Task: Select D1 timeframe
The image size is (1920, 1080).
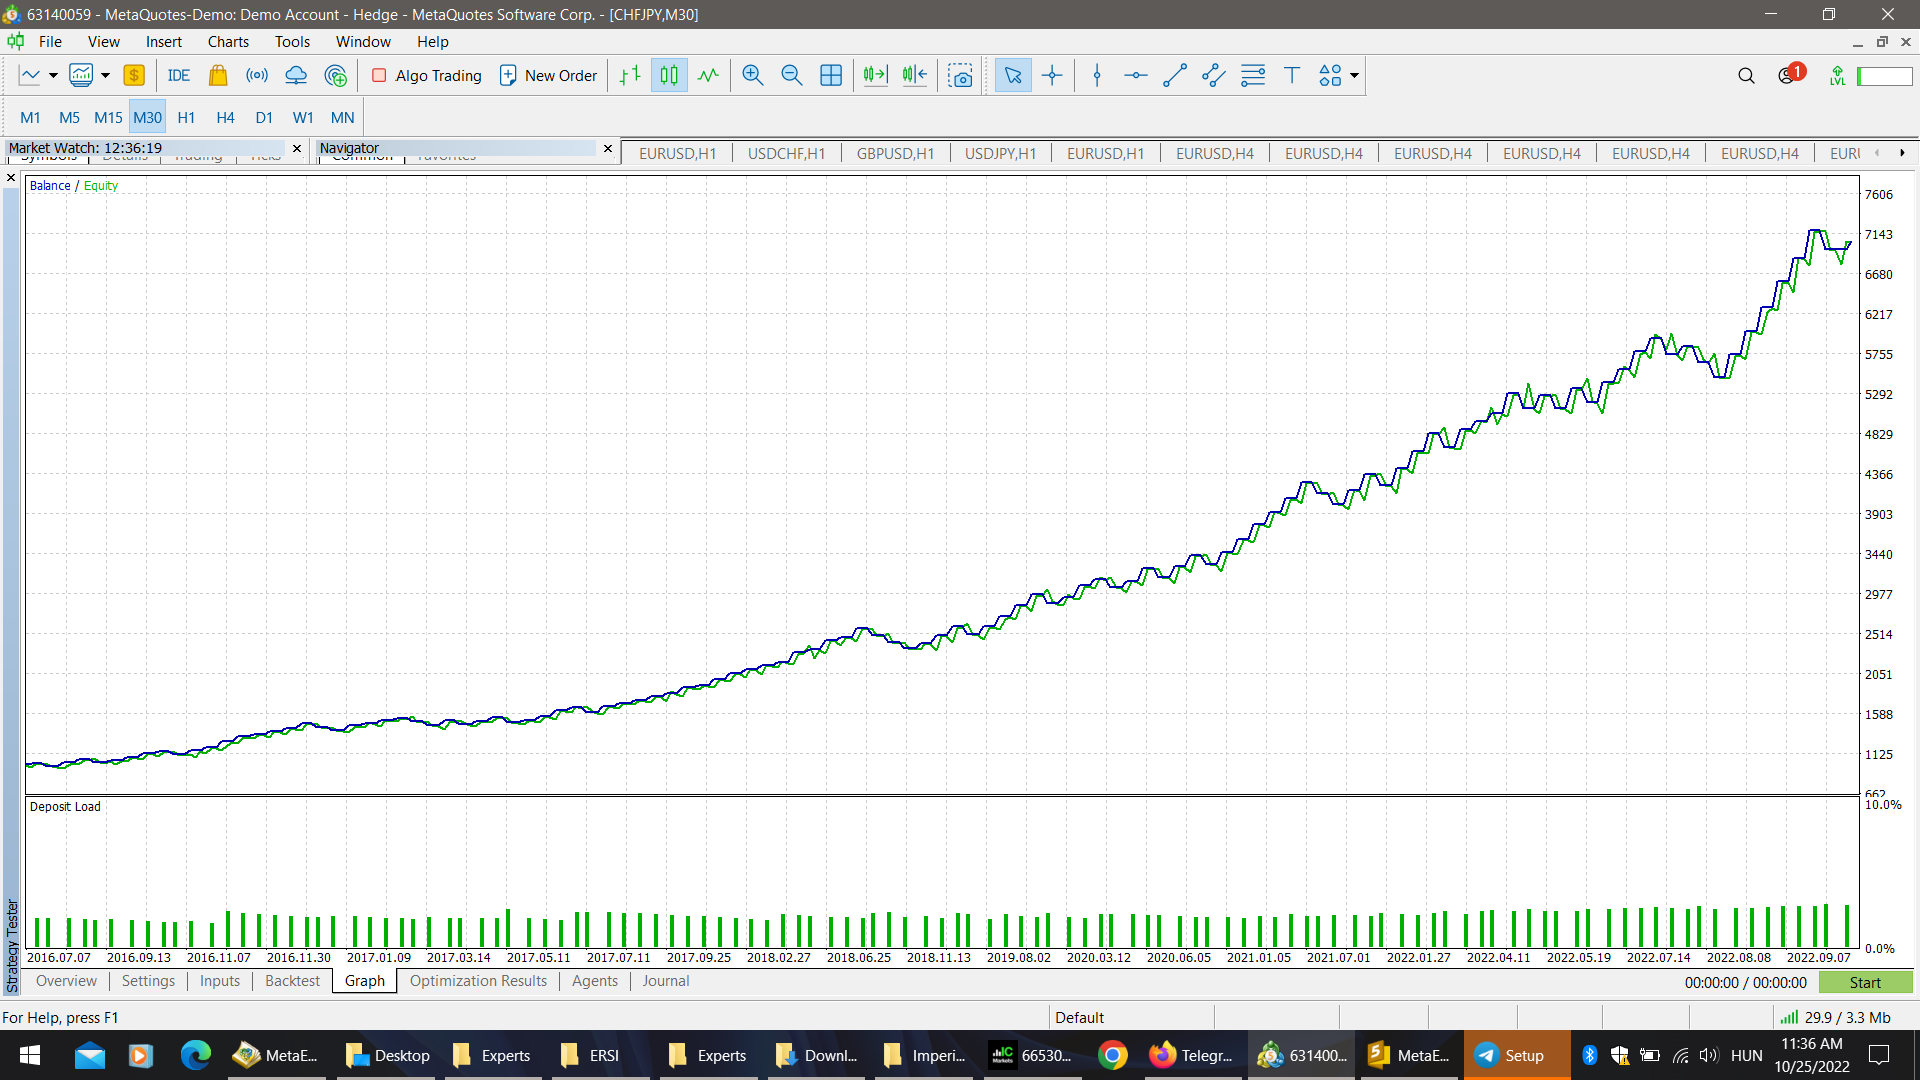Action: click(264, 117)
